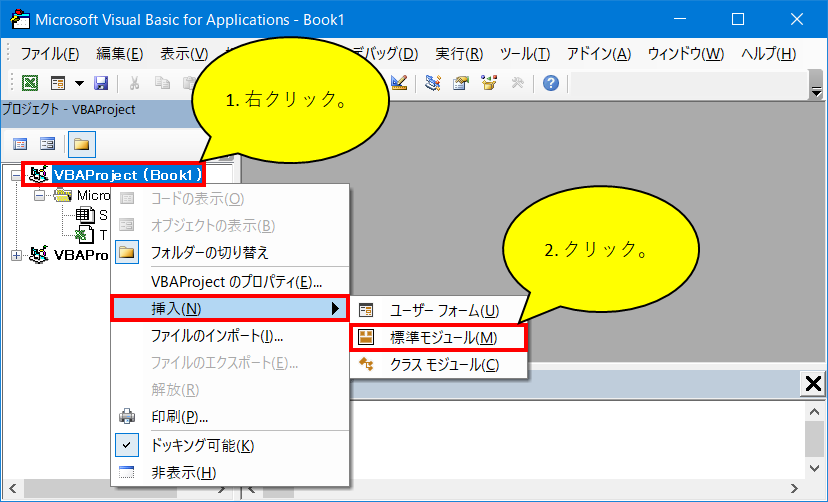
Task: Open the Project Explorer toolbar icon
Action: [433, 83]
